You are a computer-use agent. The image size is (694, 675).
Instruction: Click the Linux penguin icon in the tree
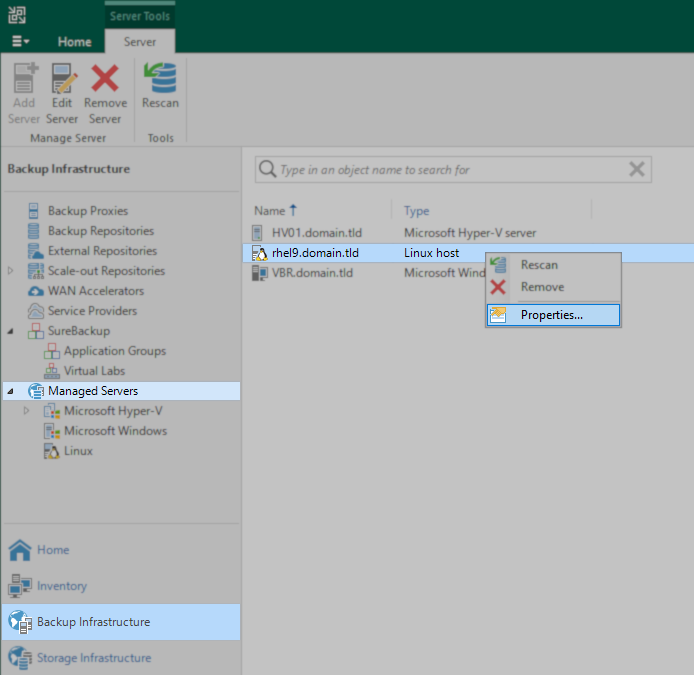coord(52,451)
